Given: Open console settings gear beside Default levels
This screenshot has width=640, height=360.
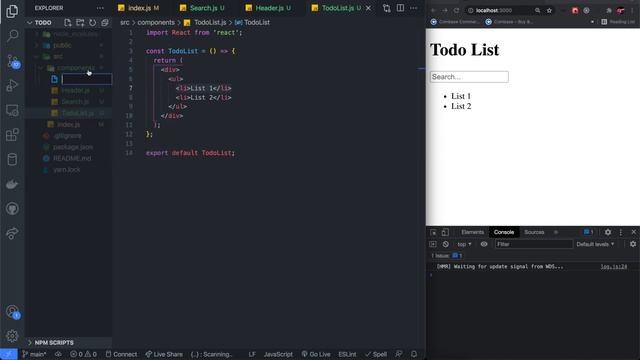Looking at the screenshot, I should pyautogui.click(x=633, y=244).
